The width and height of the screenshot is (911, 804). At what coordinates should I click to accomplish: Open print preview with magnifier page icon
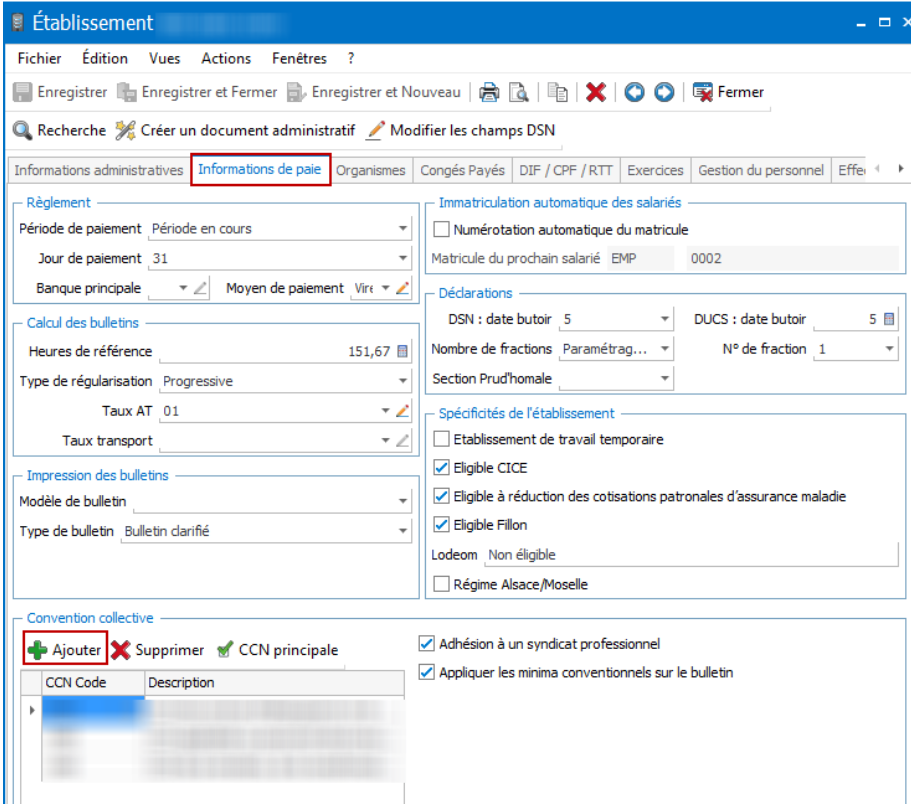coord(518,92)
